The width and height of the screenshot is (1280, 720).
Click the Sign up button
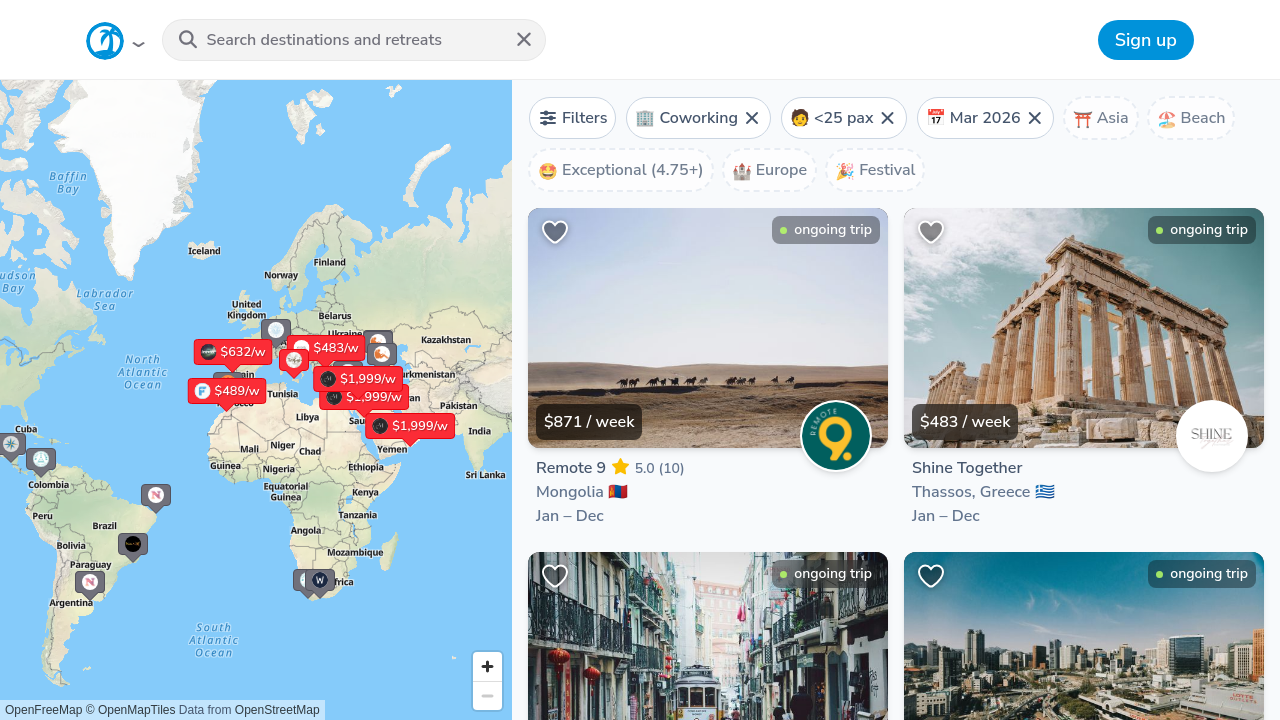tap(1146, 40)
